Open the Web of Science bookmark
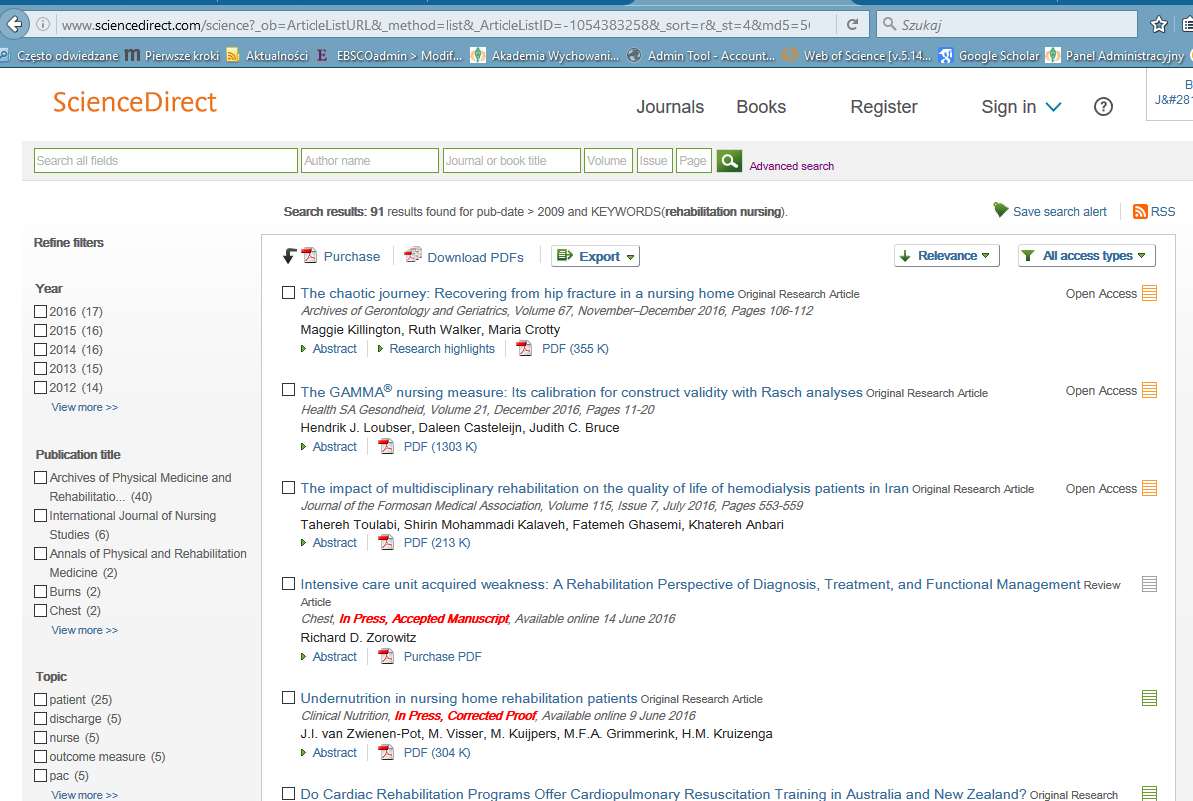1193x801 pixels. click(x=857, y=56)
